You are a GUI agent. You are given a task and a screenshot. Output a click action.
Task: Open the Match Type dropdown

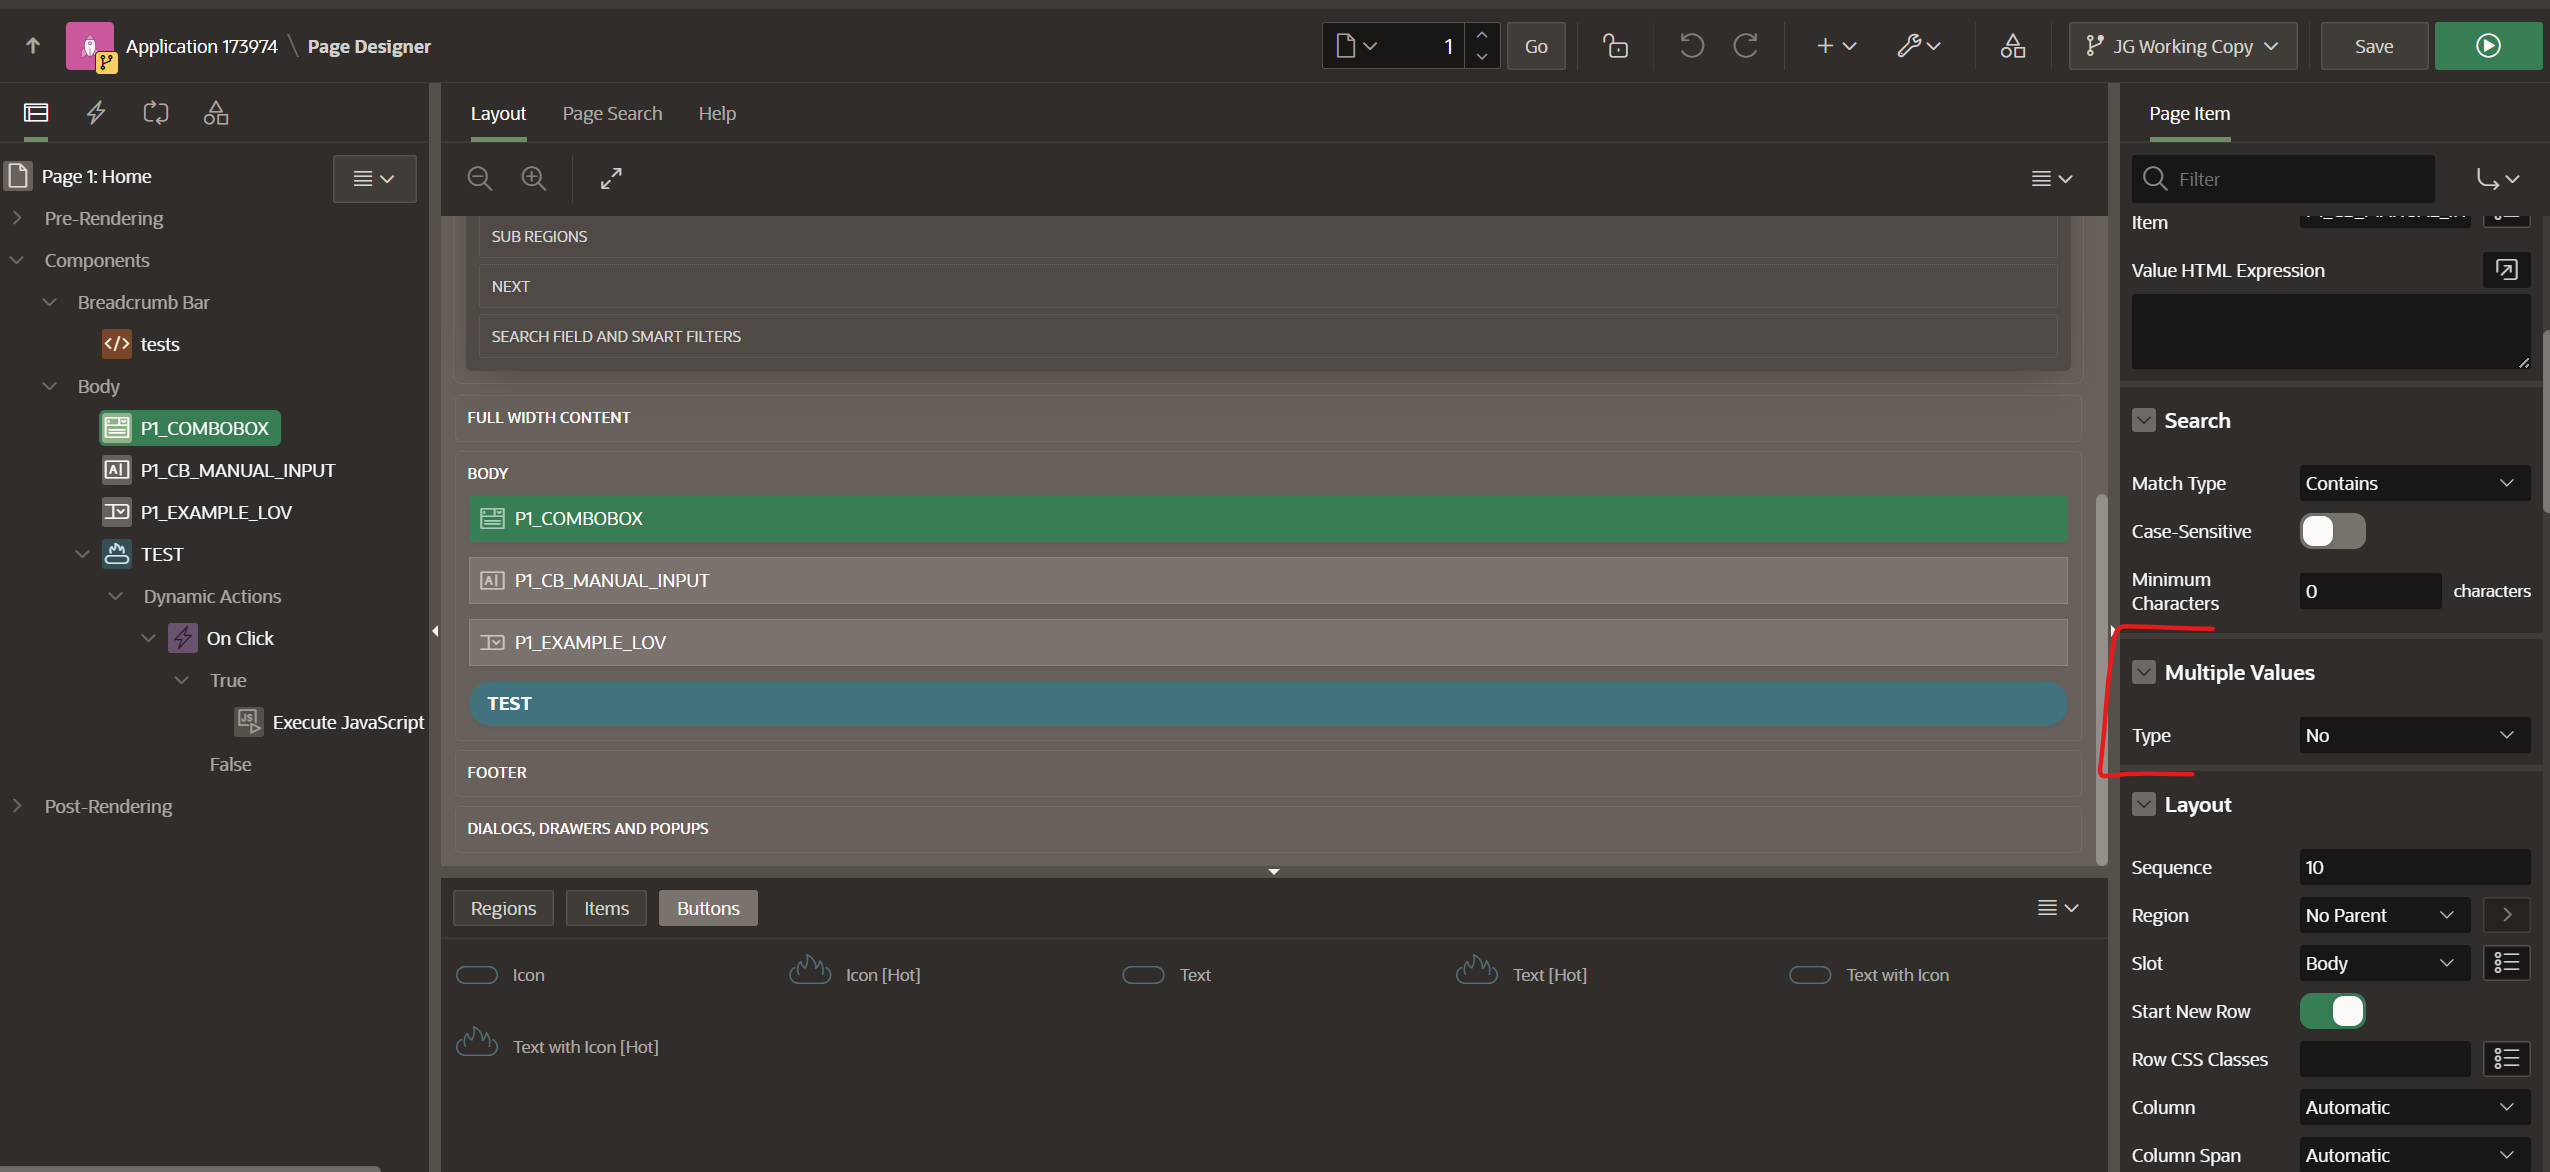(x=2413, y=483)
